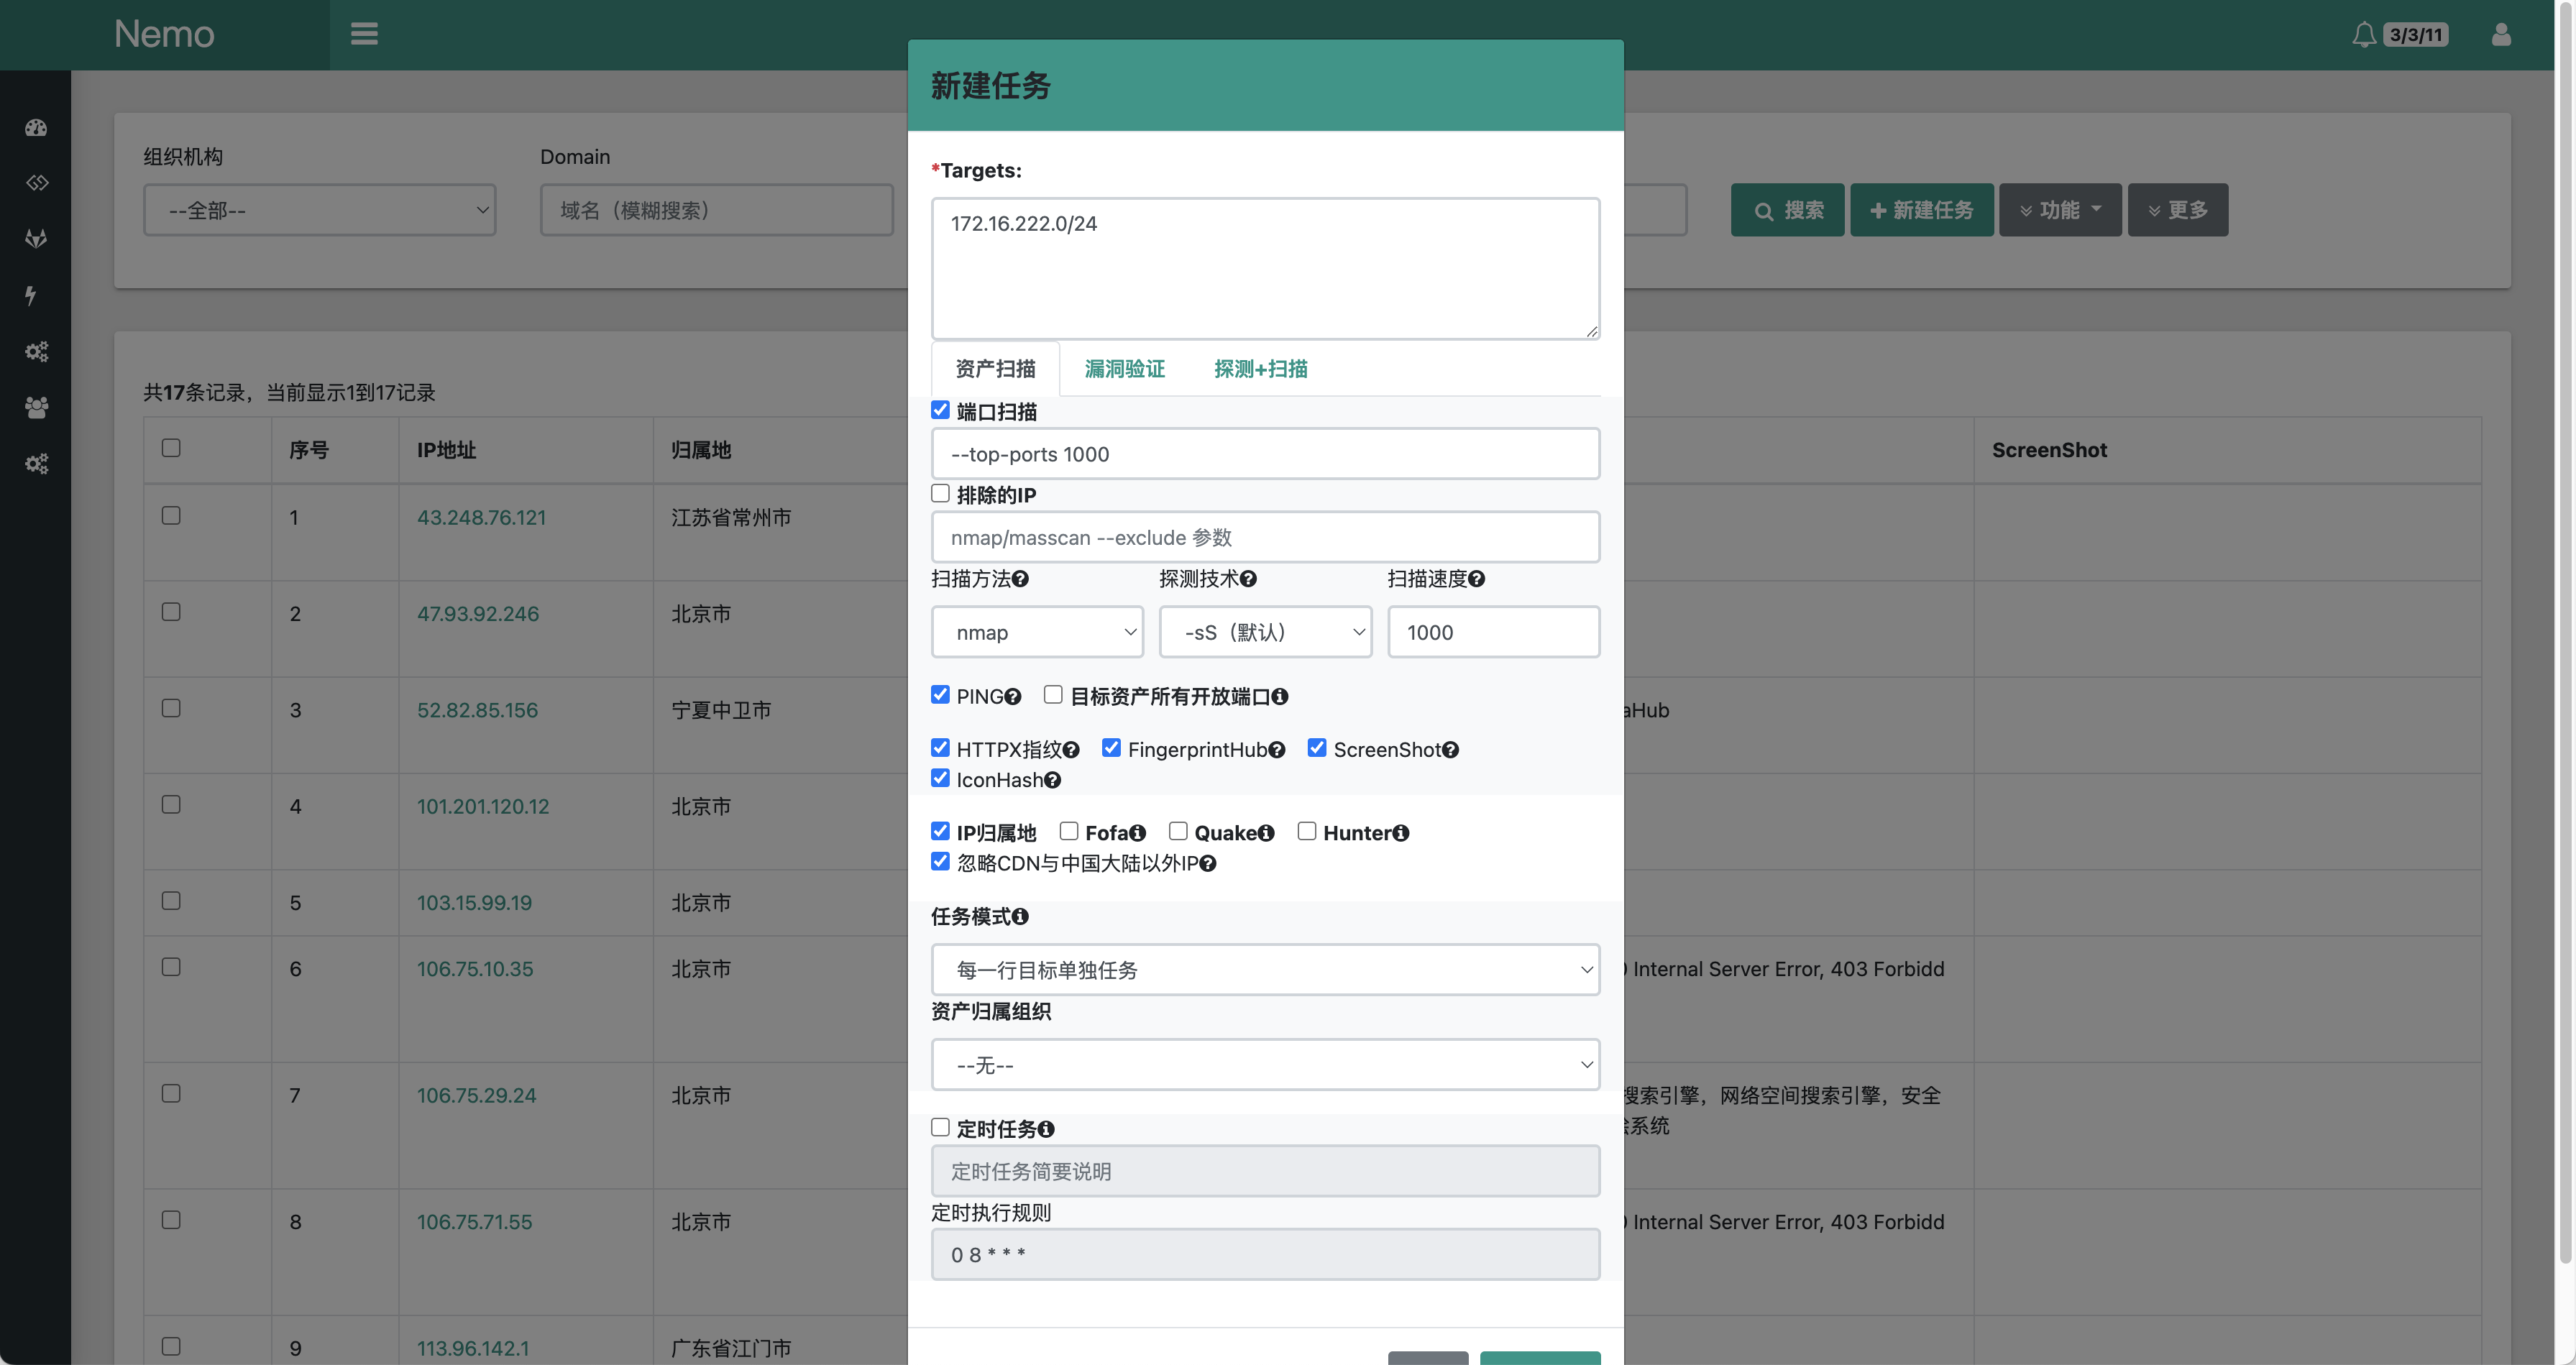This screenshot has height=1365, width=2576.
Task: Click the dashboard icon in sidebar
Action: (x=36, y=127)
